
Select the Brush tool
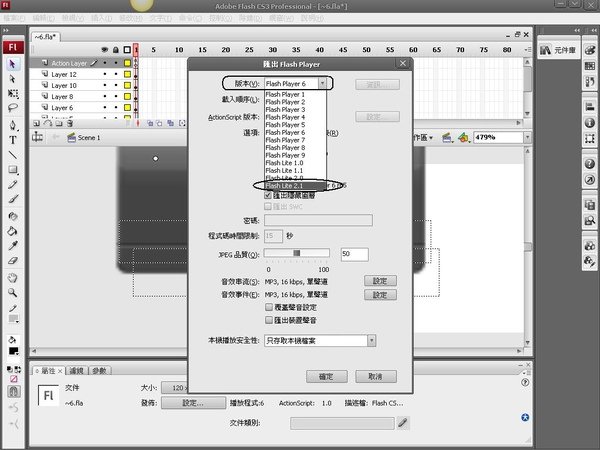click(13, 199)
